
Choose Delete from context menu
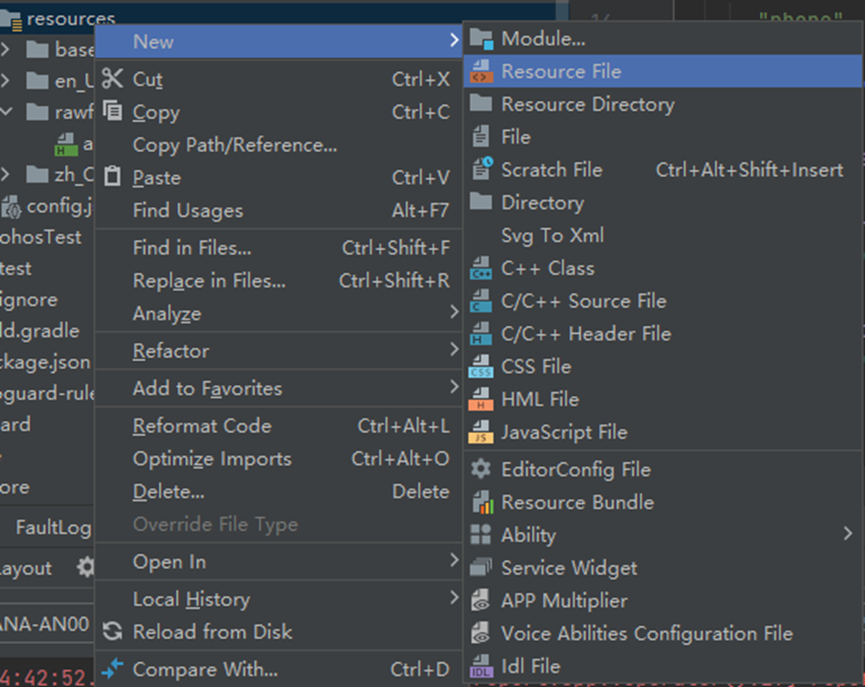[278, 492]
